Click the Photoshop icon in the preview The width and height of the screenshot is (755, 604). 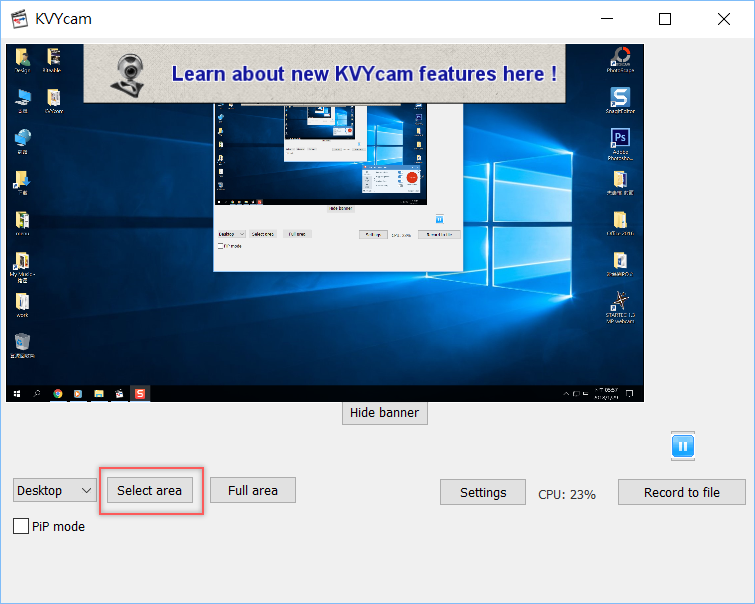click(620, 138)
